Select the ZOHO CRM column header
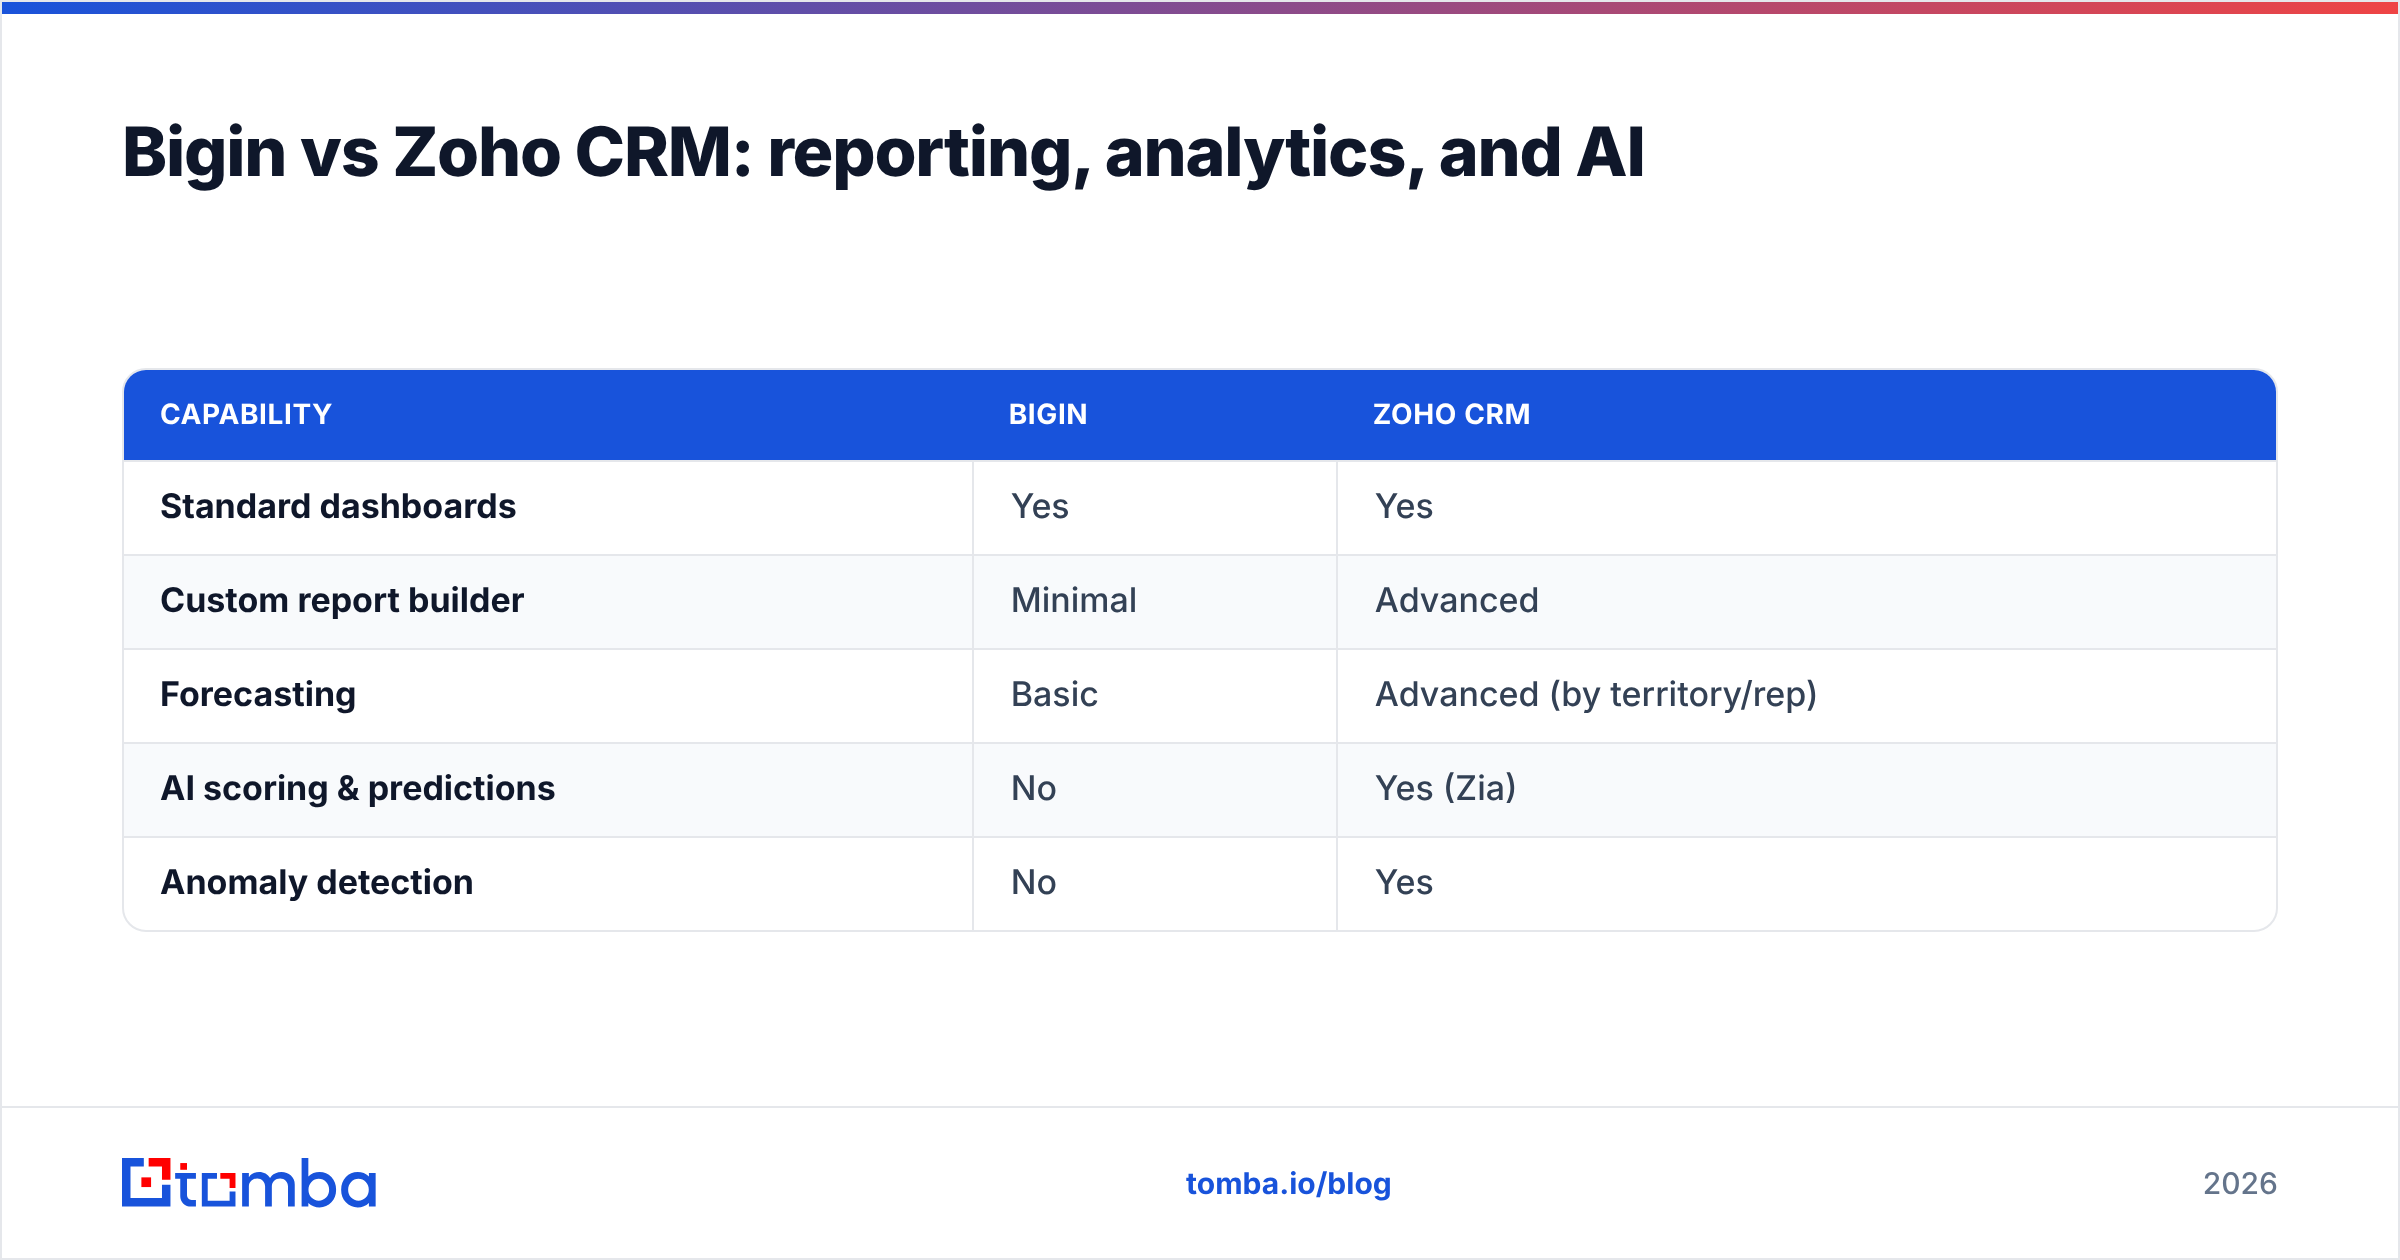Screen dimensions: 2400x1260 (x=1451, y=414)
